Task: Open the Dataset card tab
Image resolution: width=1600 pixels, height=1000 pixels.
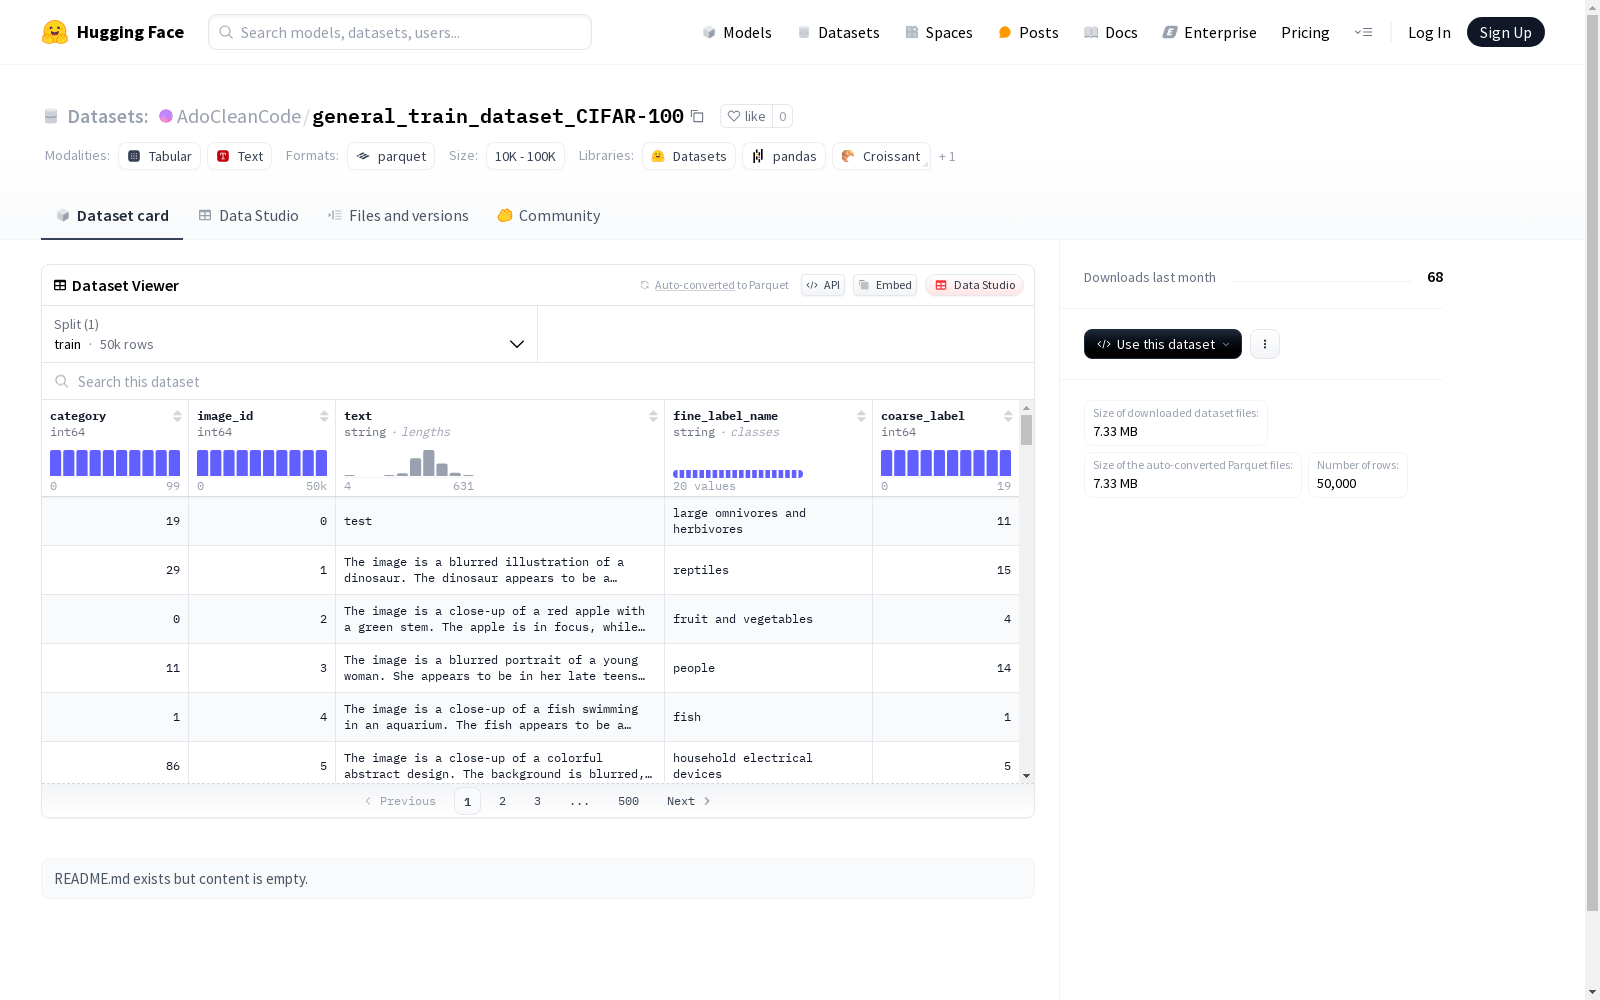Action: coord(112,216)
